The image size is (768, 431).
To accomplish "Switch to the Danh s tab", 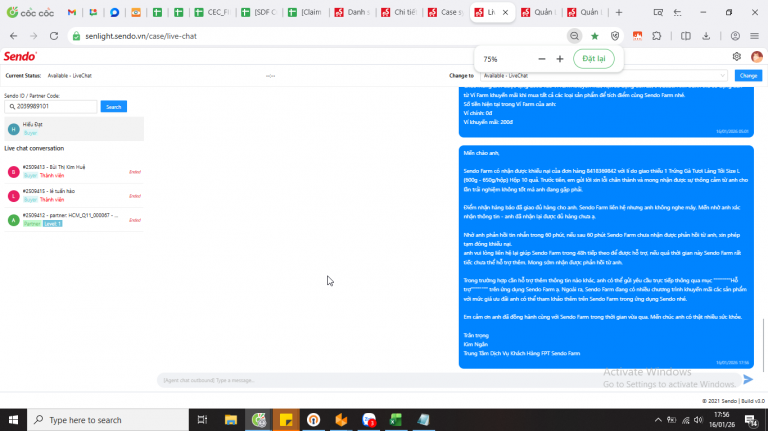I will pyautogui.click(x=352, y=12).
